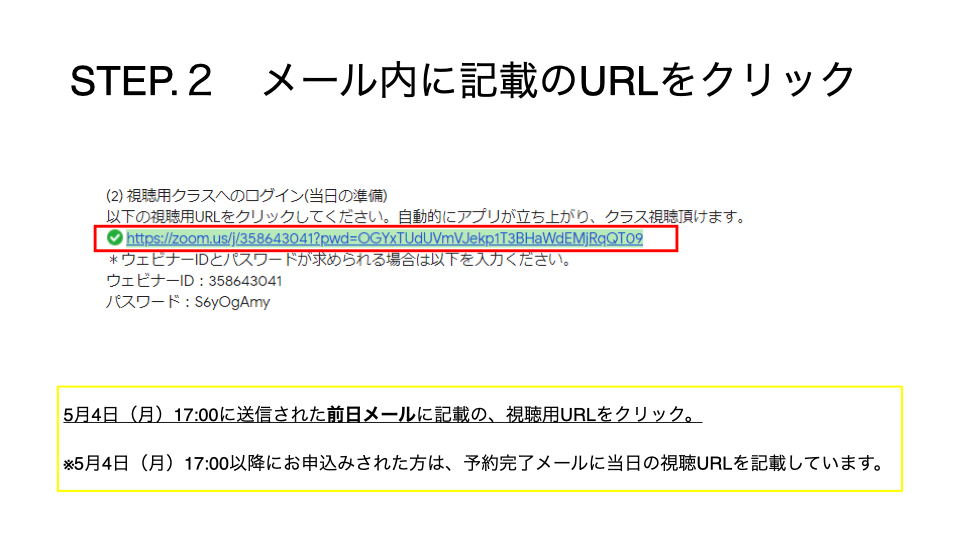
Task: Click 視聴用URLをクリック。 in the underlined sentence
Action: click(604, 414)
